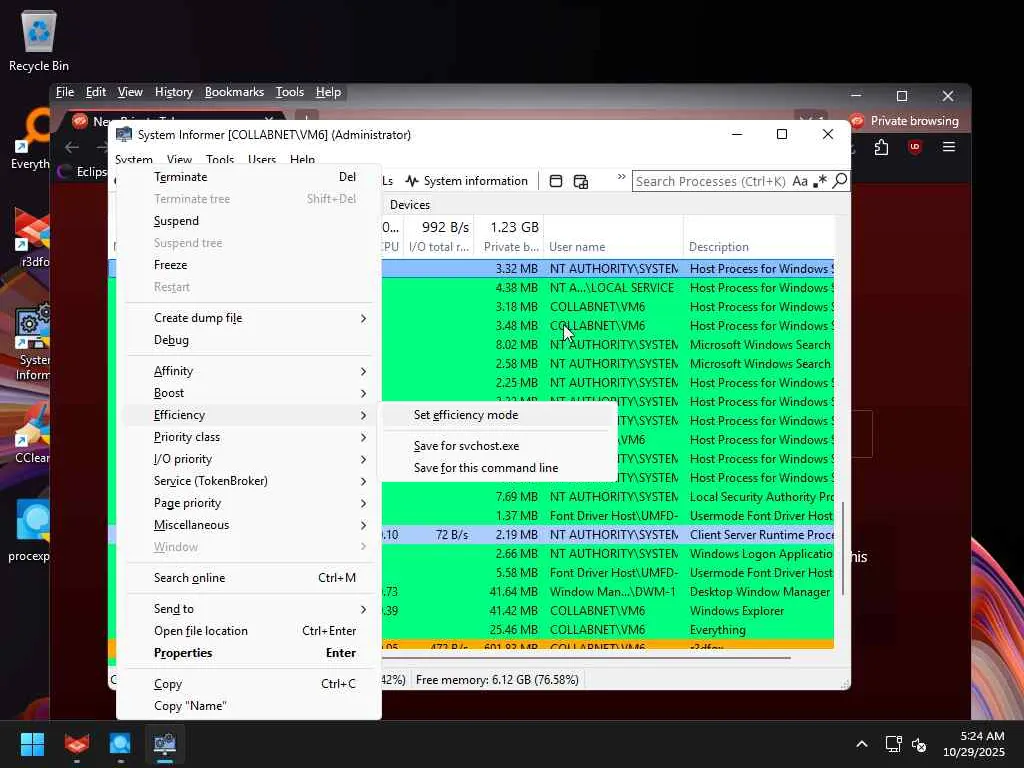The image size is (1024, 768).
Task: Click uBlock Origin shield icon
Action: [915, 148]
